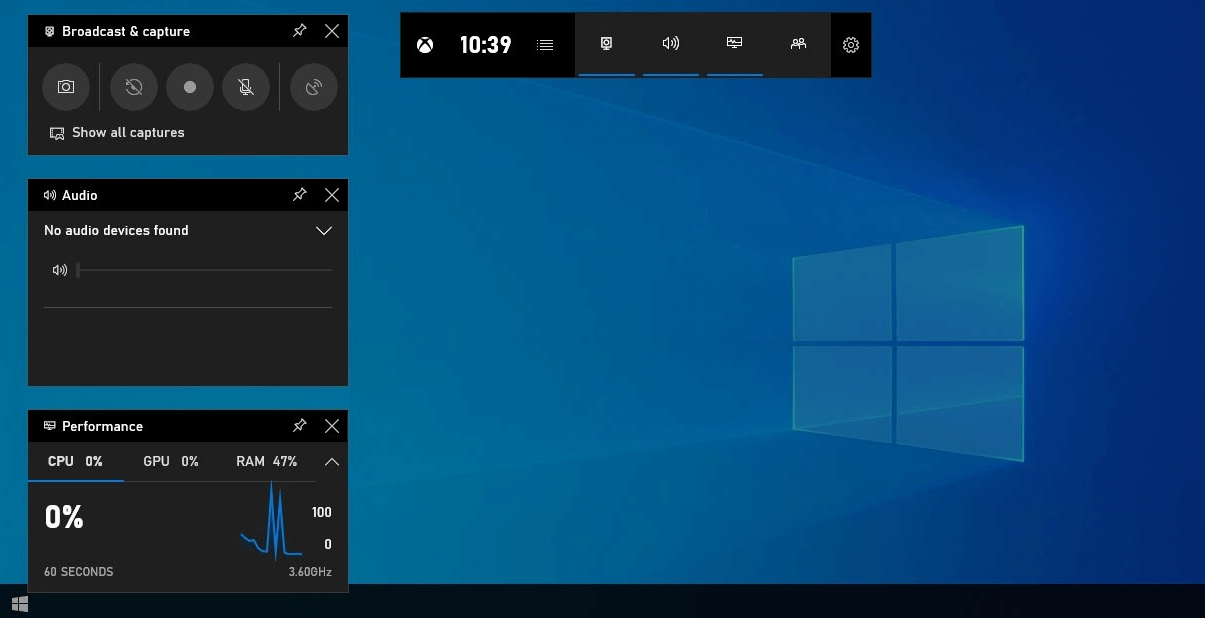Click the Broadcast & capture title

coord(126,31)
